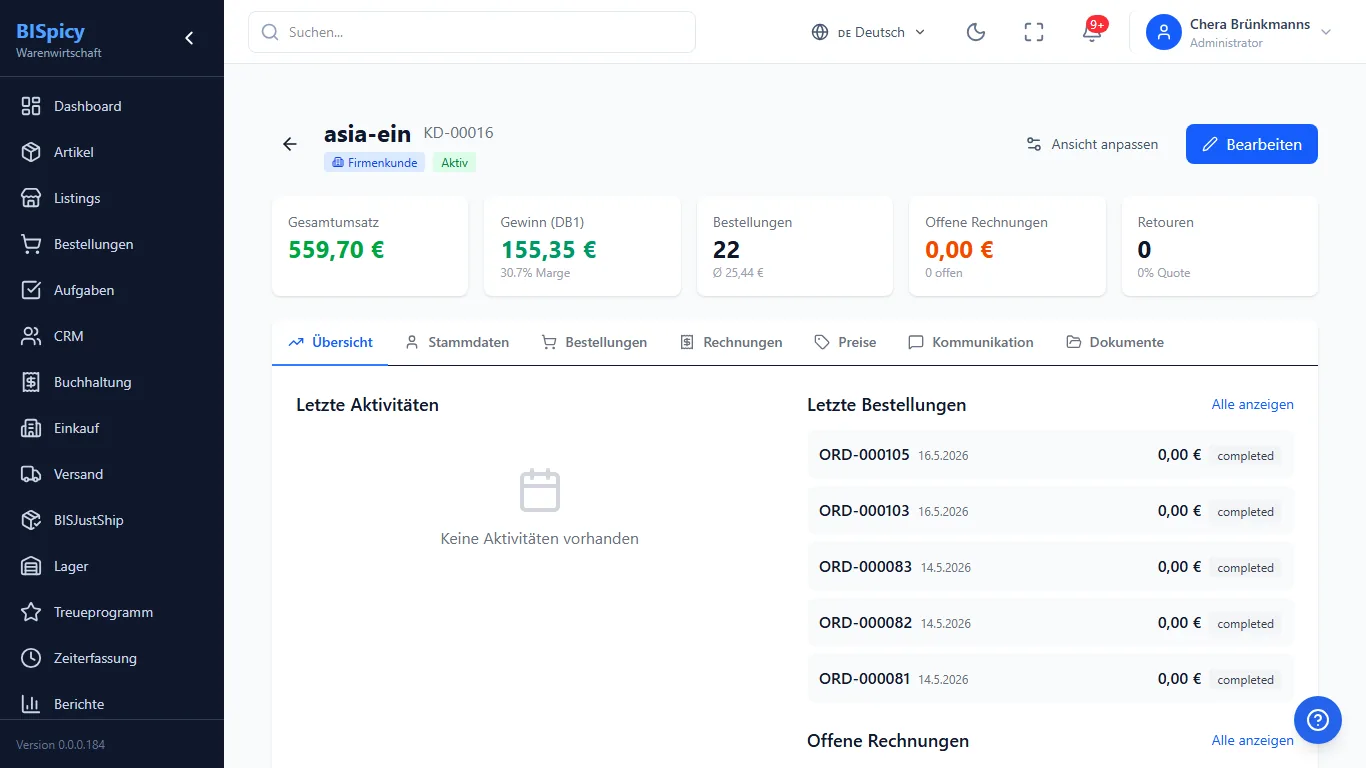Open order ORD-000082
The image size is (1366, 768).
1050,623
